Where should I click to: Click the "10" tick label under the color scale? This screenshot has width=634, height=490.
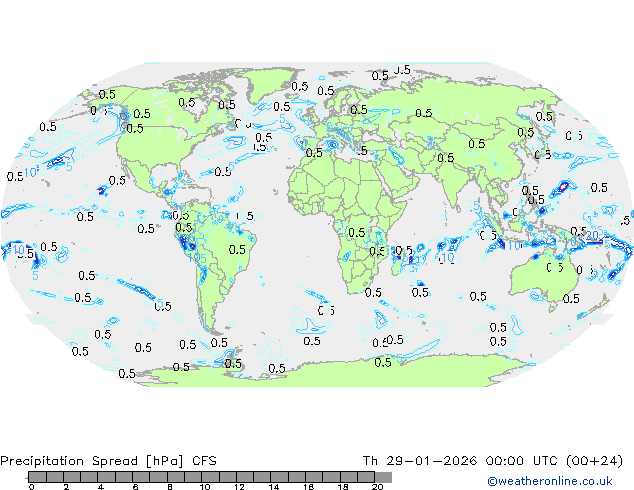point(205,487)
